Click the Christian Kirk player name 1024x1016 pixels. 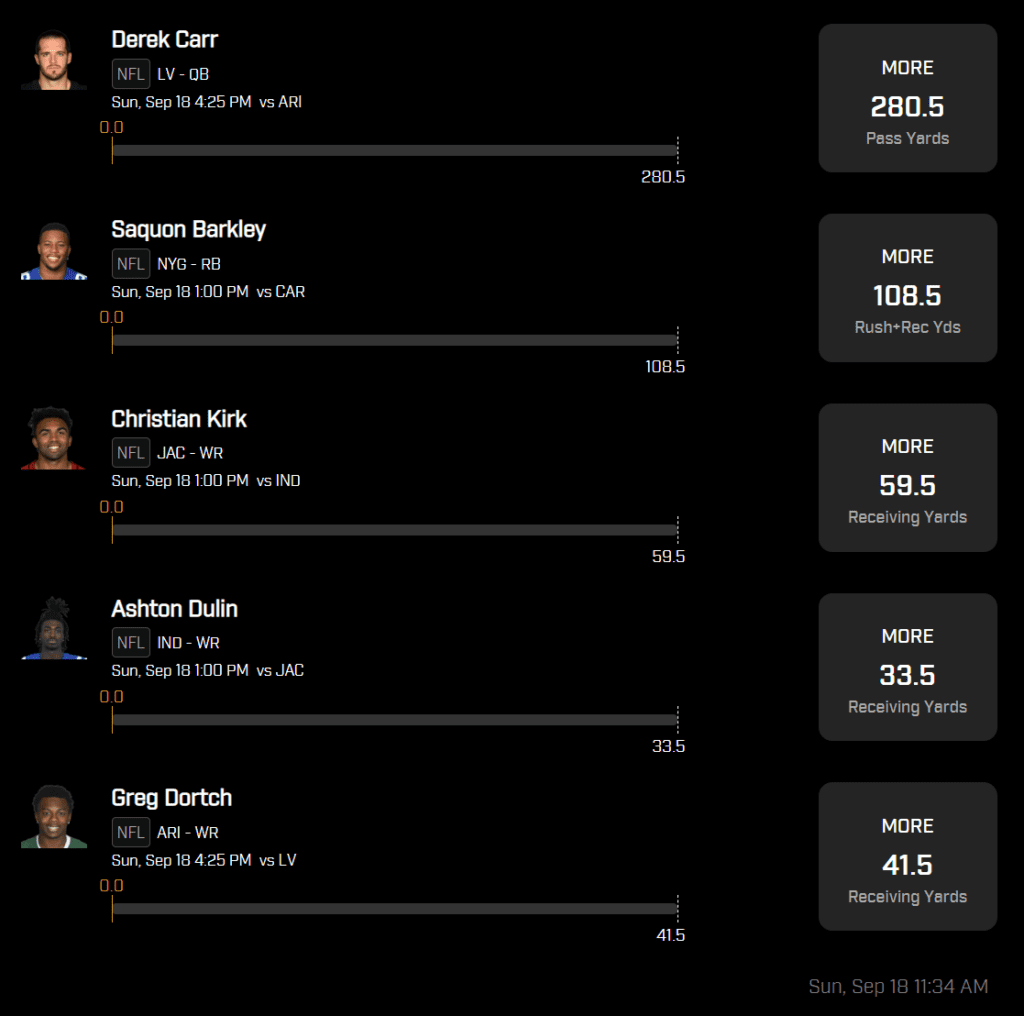[179, 419]
